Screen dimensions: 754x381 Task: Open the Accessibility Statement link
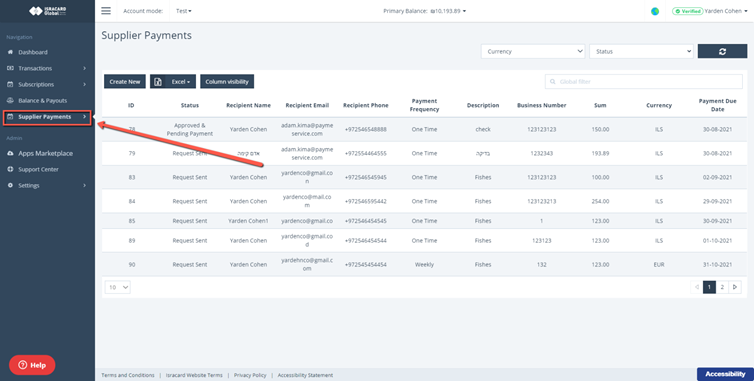click(305, 375)
